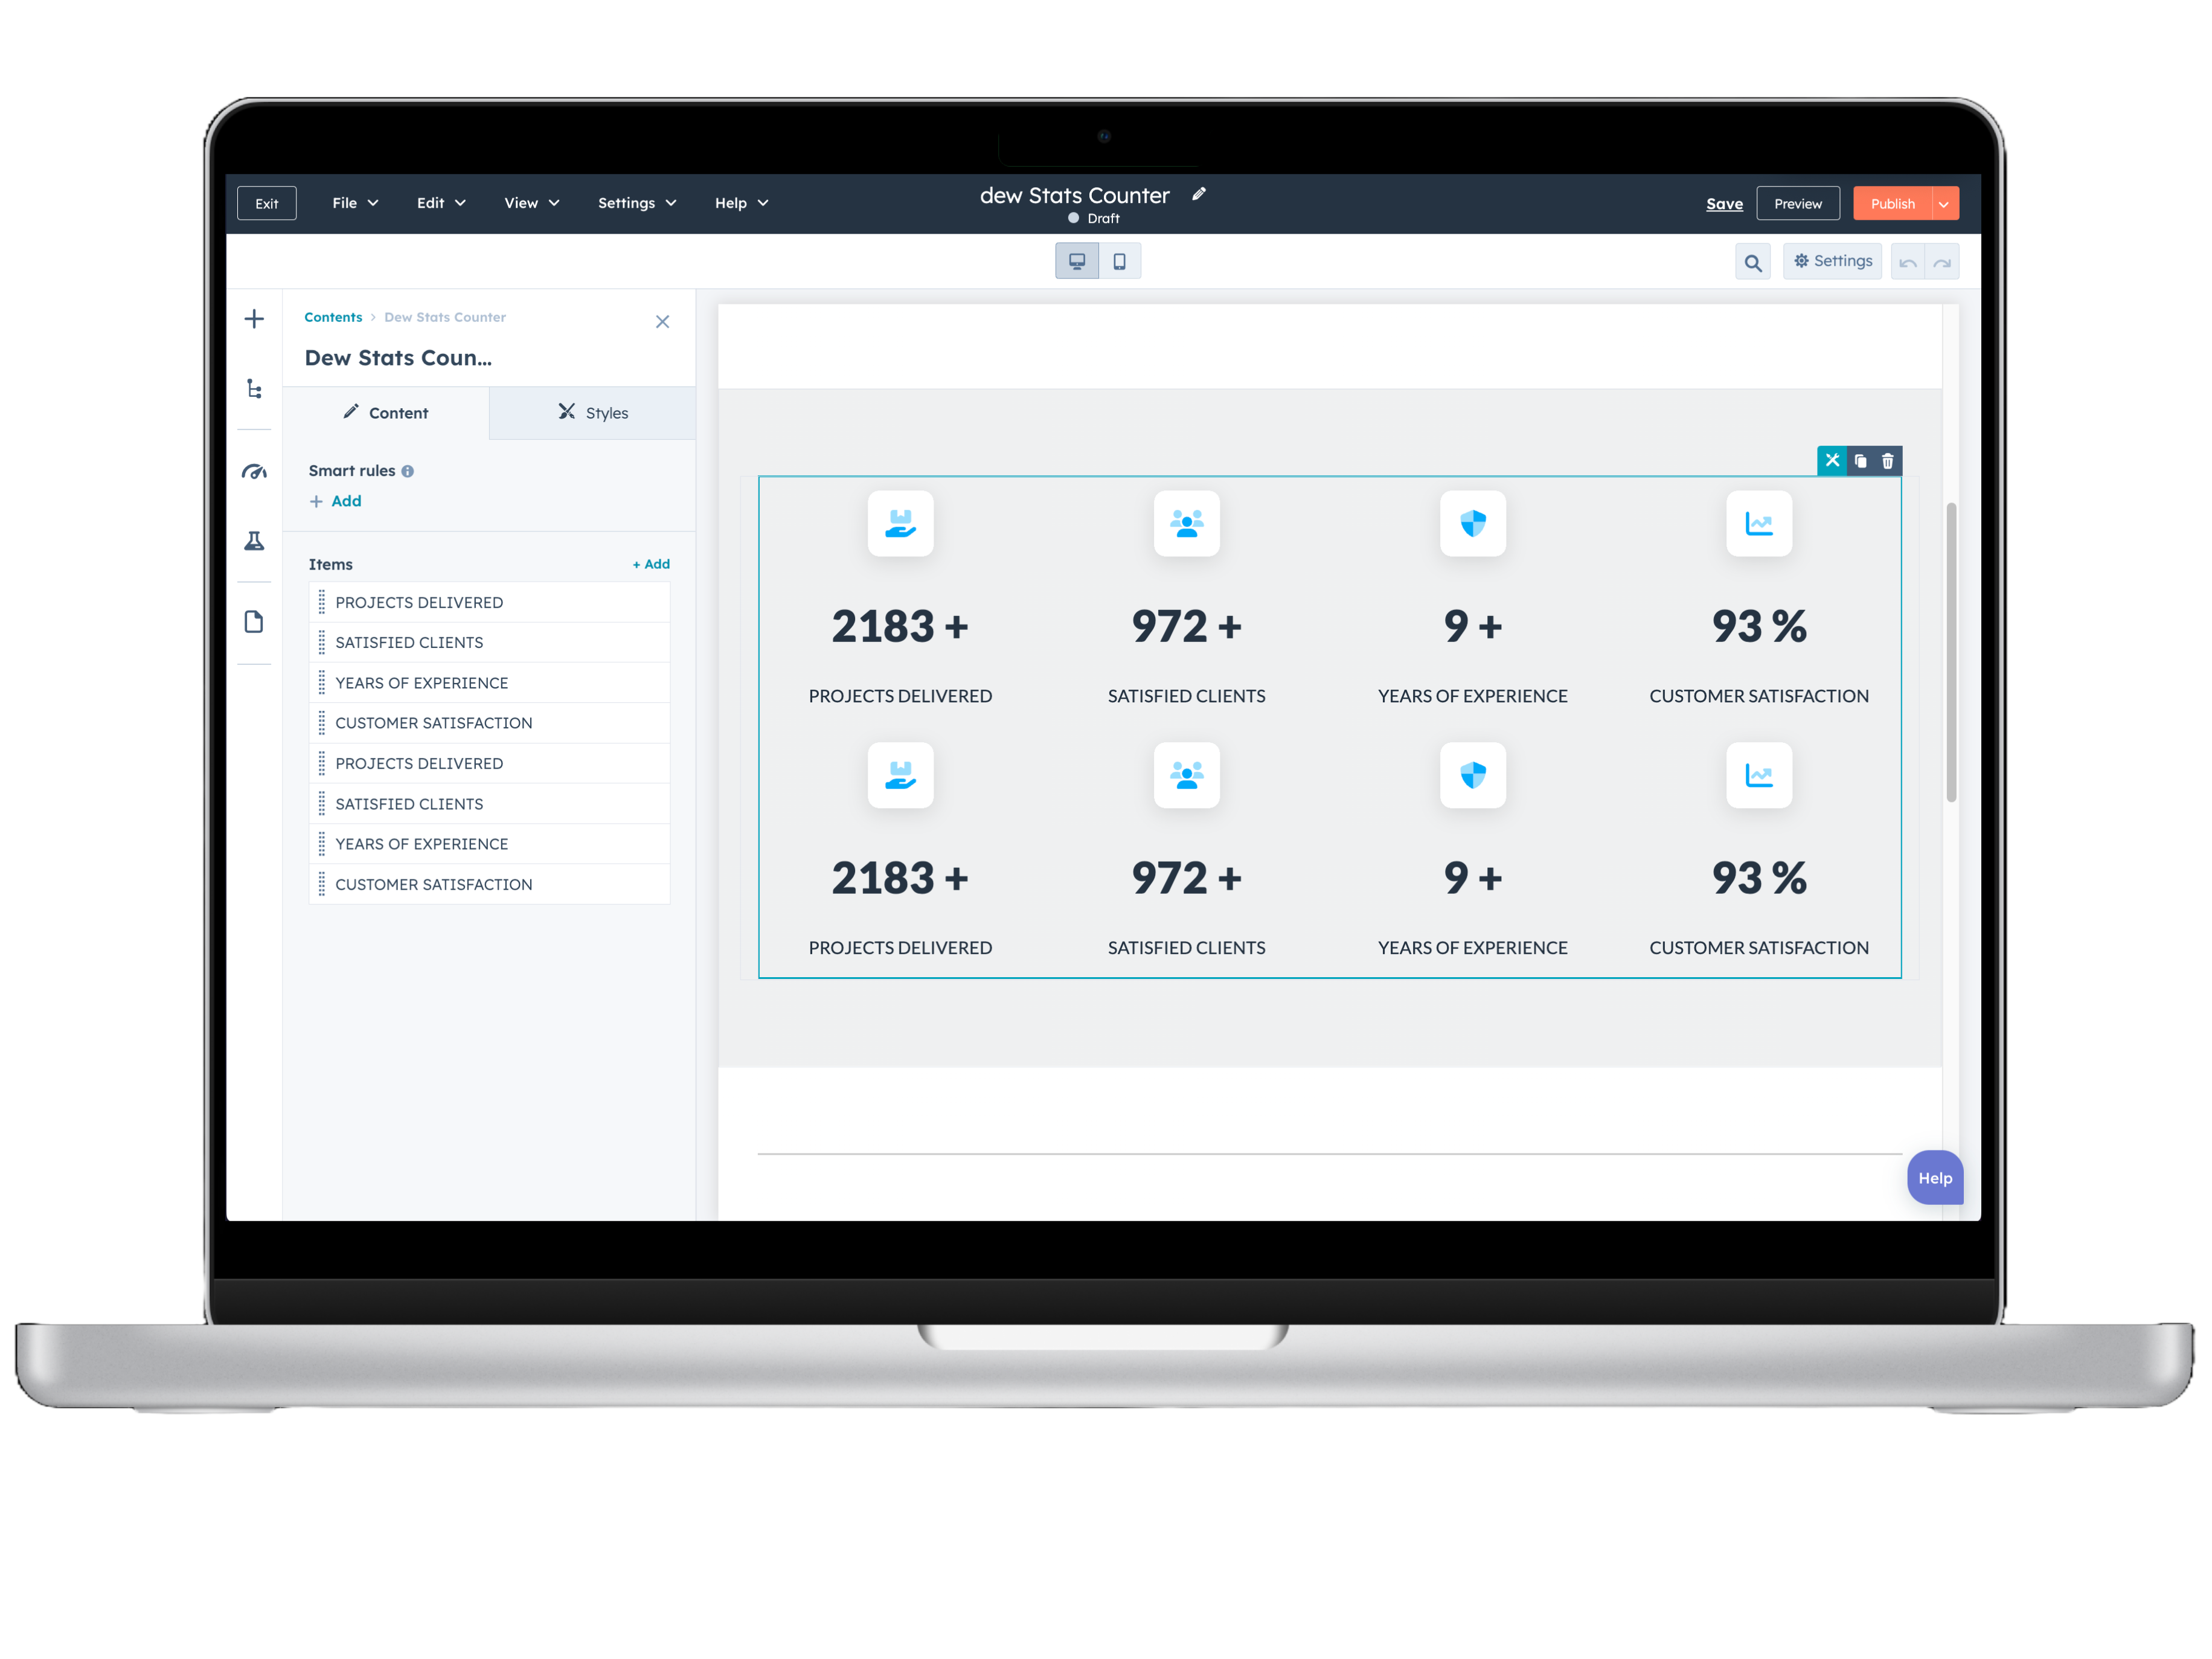
Task: Select the Content tab
Action: [x=386, y=413]
